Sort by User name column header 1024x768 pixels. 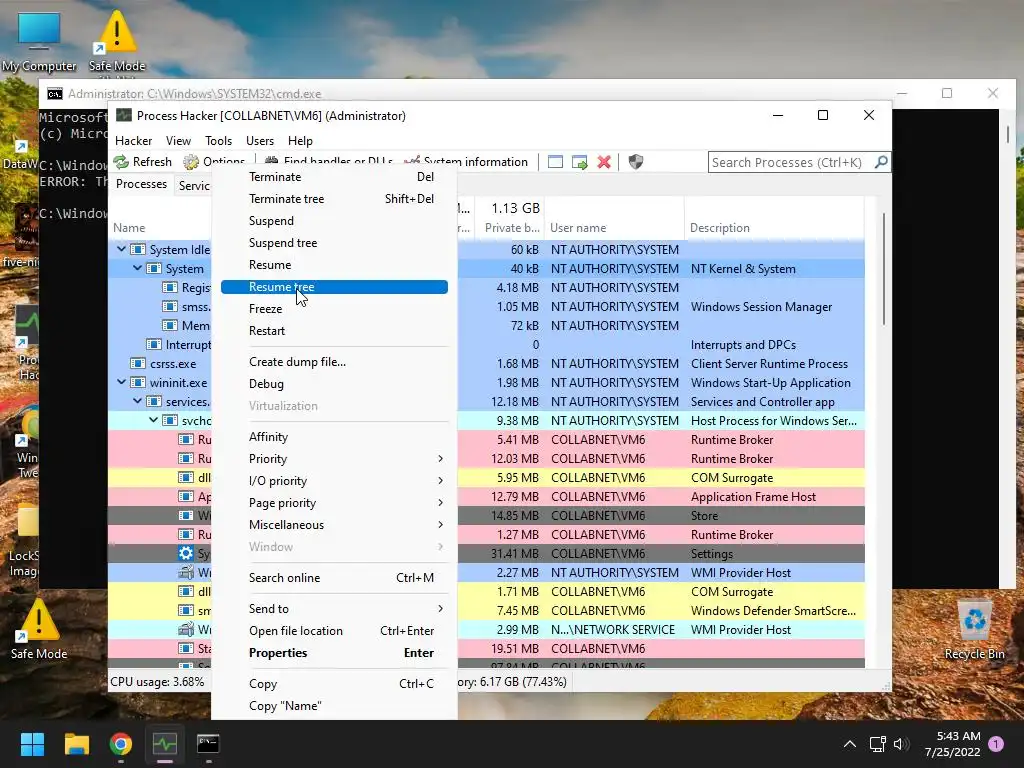click(578, 228)
